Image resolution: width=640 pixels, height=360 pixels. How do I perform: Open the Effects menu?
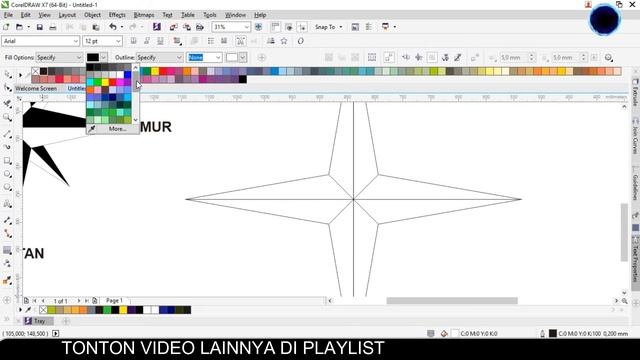click(x=117, y=15)
